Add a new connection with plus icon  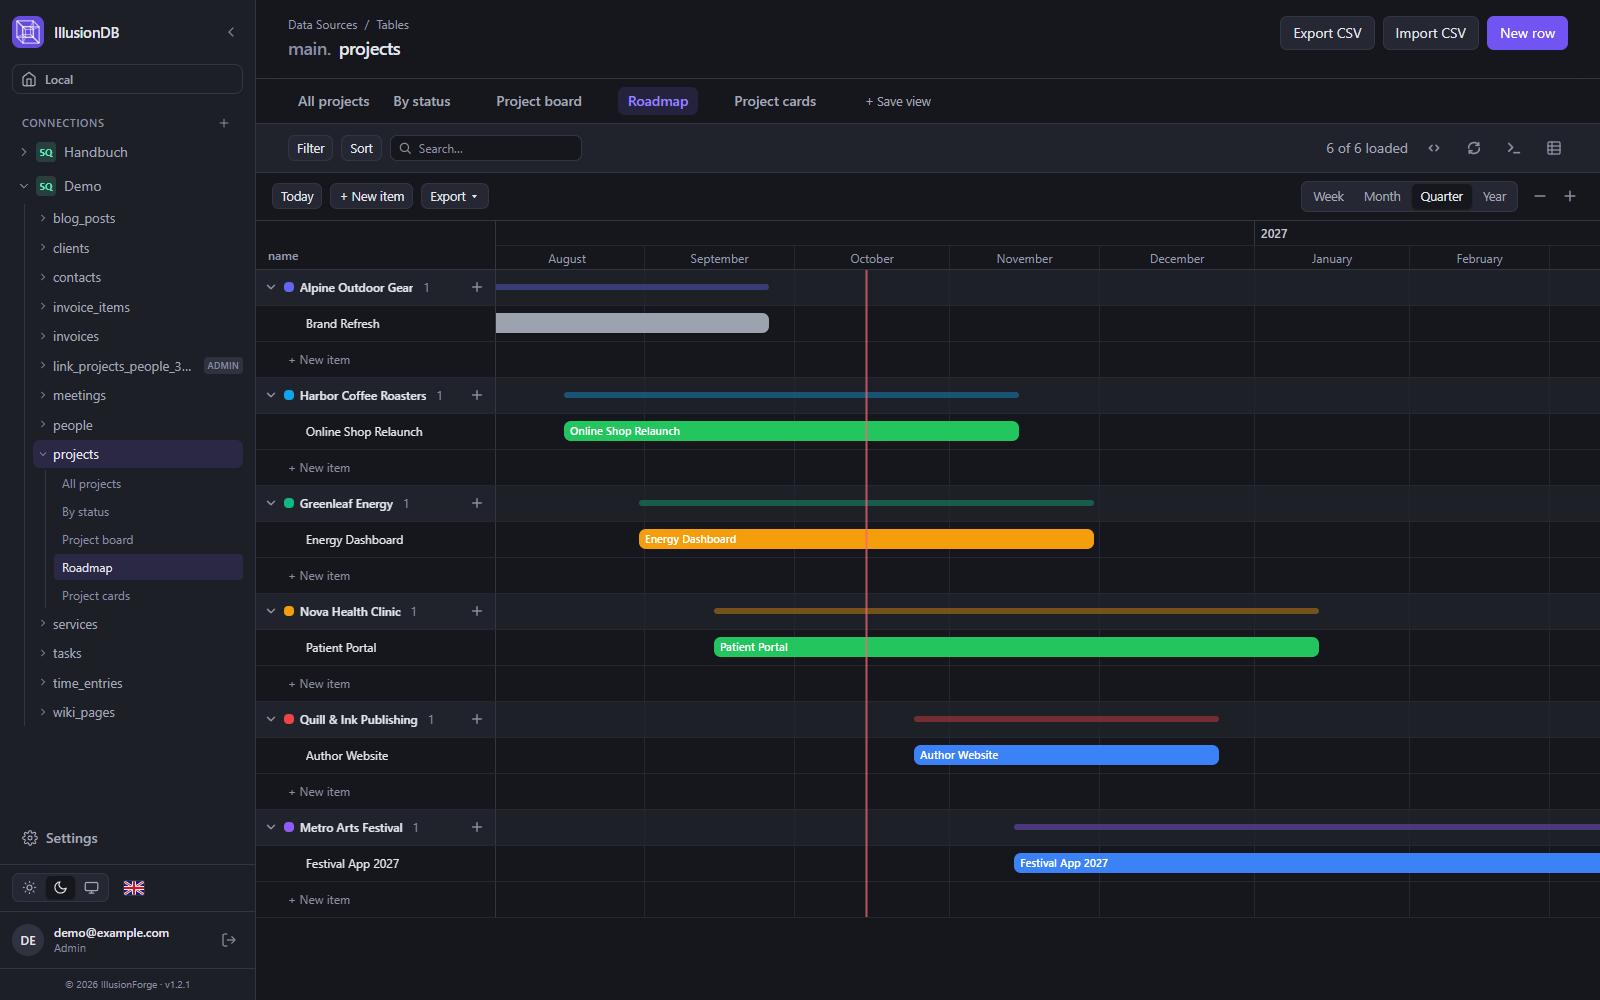[224, 123]
